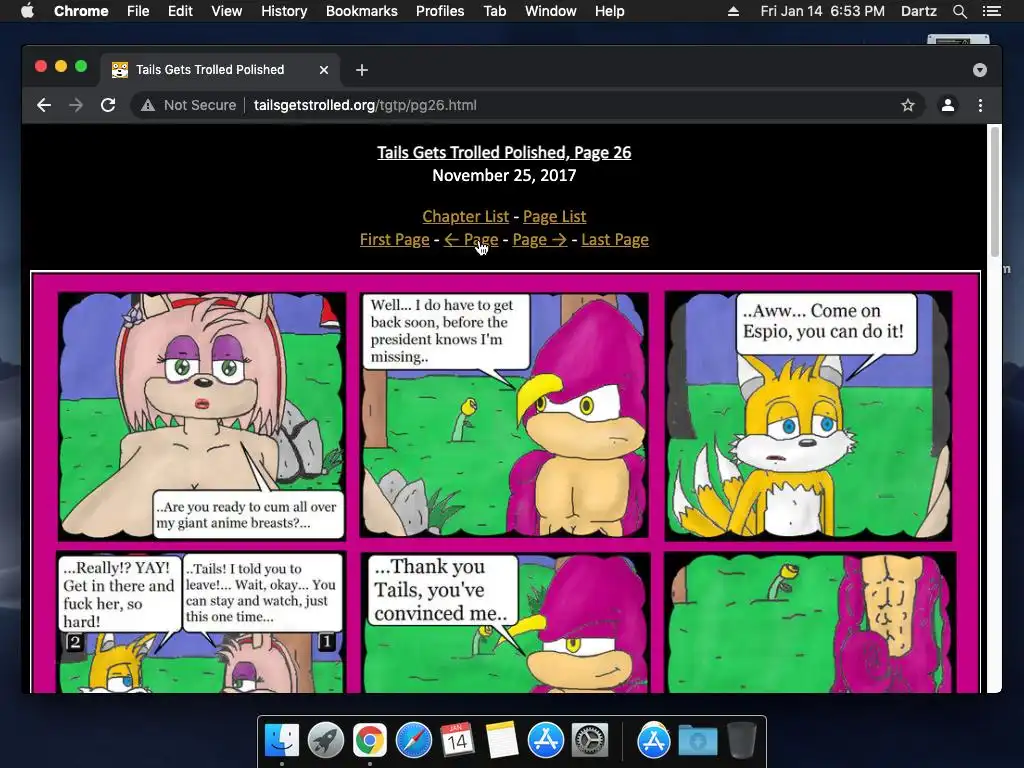The image size is (1024, 768).
Task: Click the eject icon in menu bar
Action: coord(733,11)
